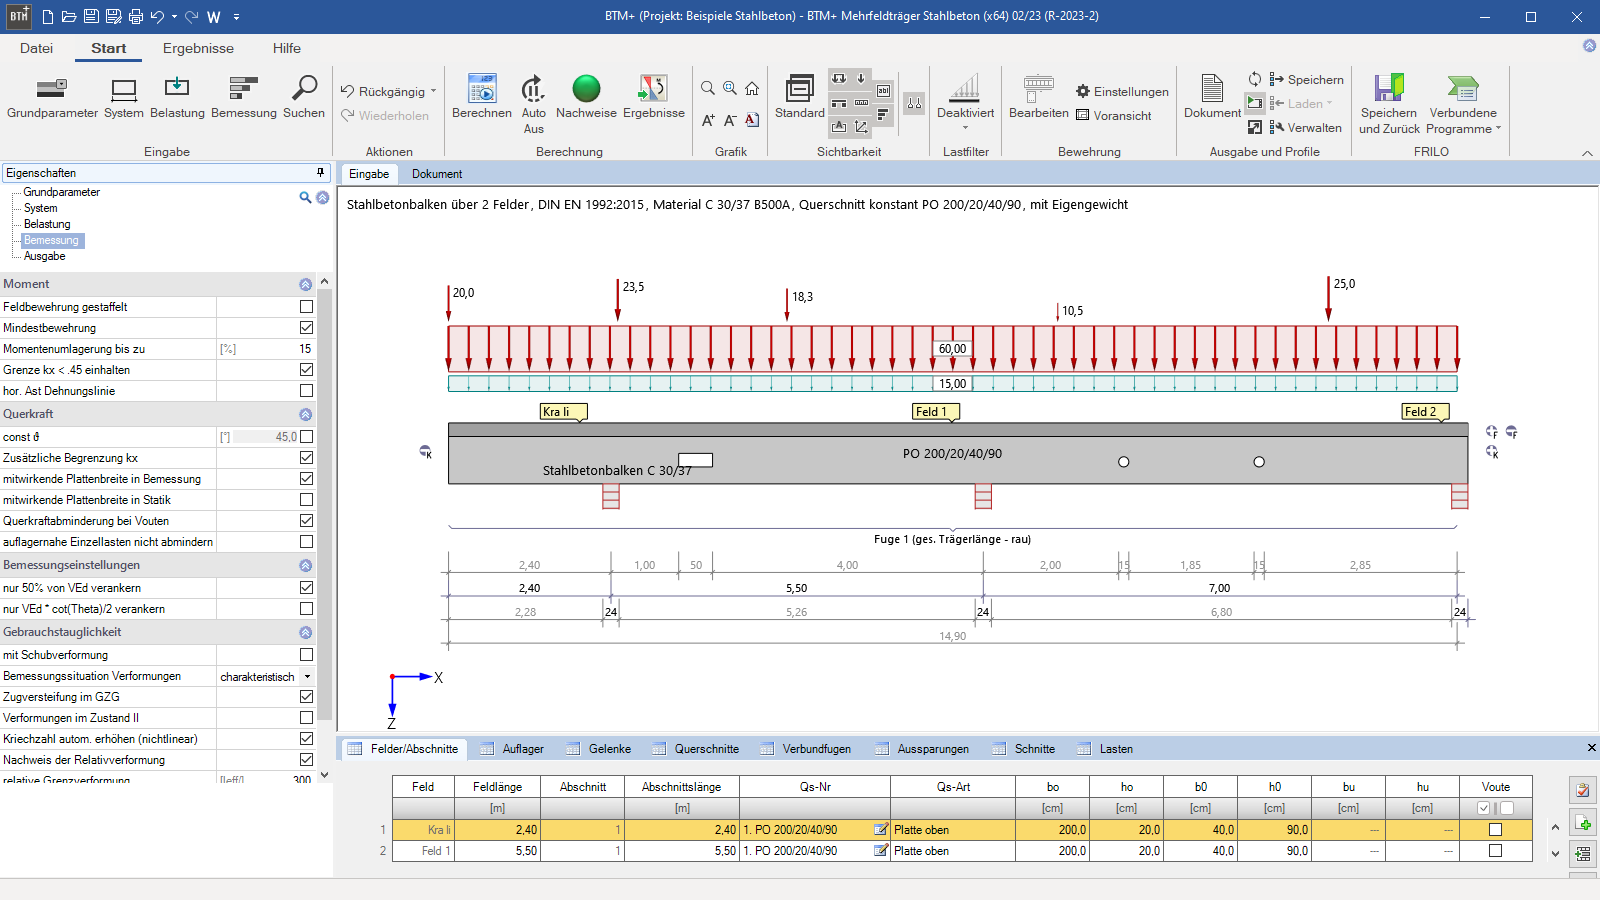Edit cross-section of Kra li row
The width and height of the screenshot is (1600, 900).
click(881, 829)
